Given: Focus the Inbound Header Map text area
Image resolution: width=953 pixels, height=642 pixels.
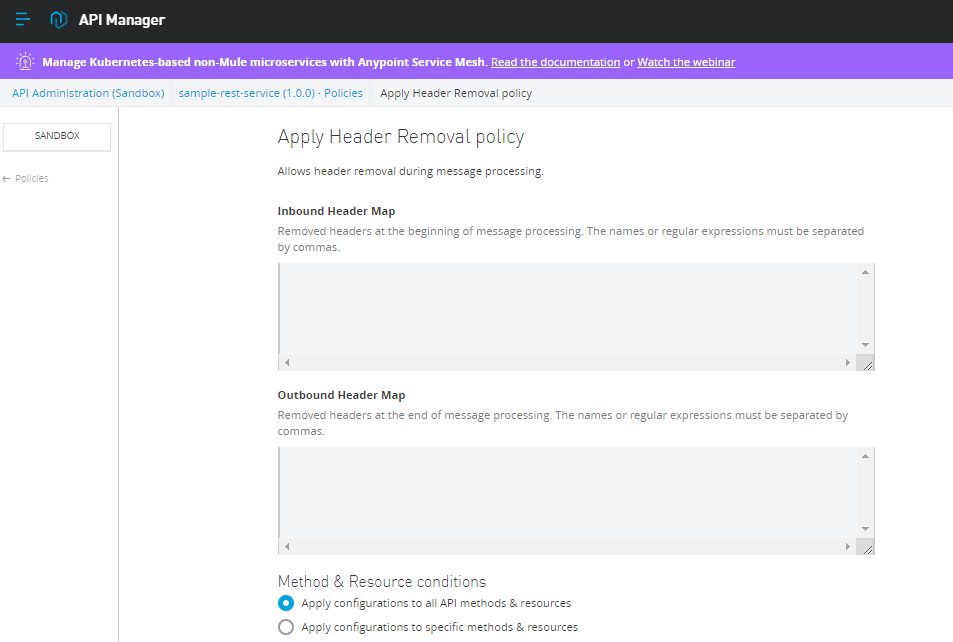Looking at the screenshot, I should click(x=568, y=309).
